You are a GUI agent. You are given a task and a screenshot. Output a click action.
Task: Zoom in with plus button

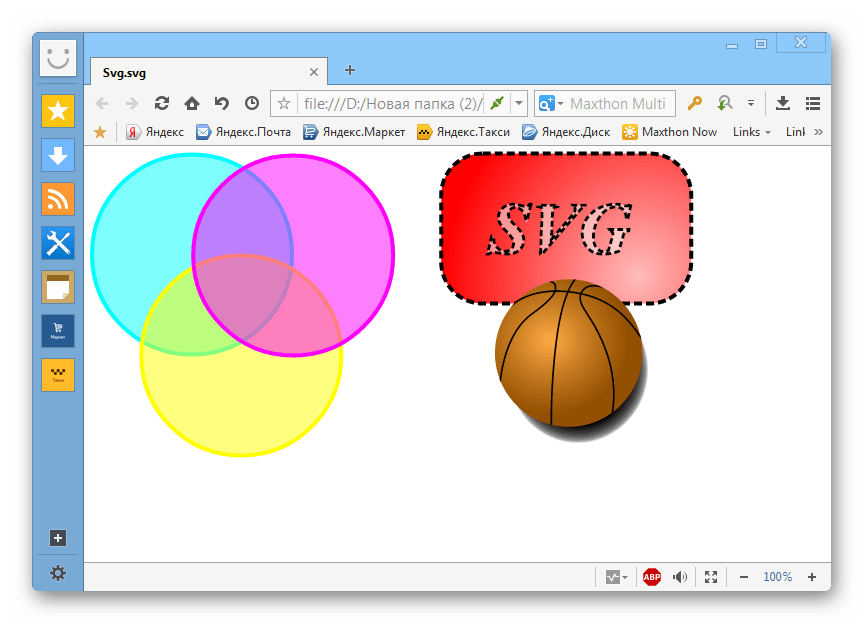tap(812, 577)
